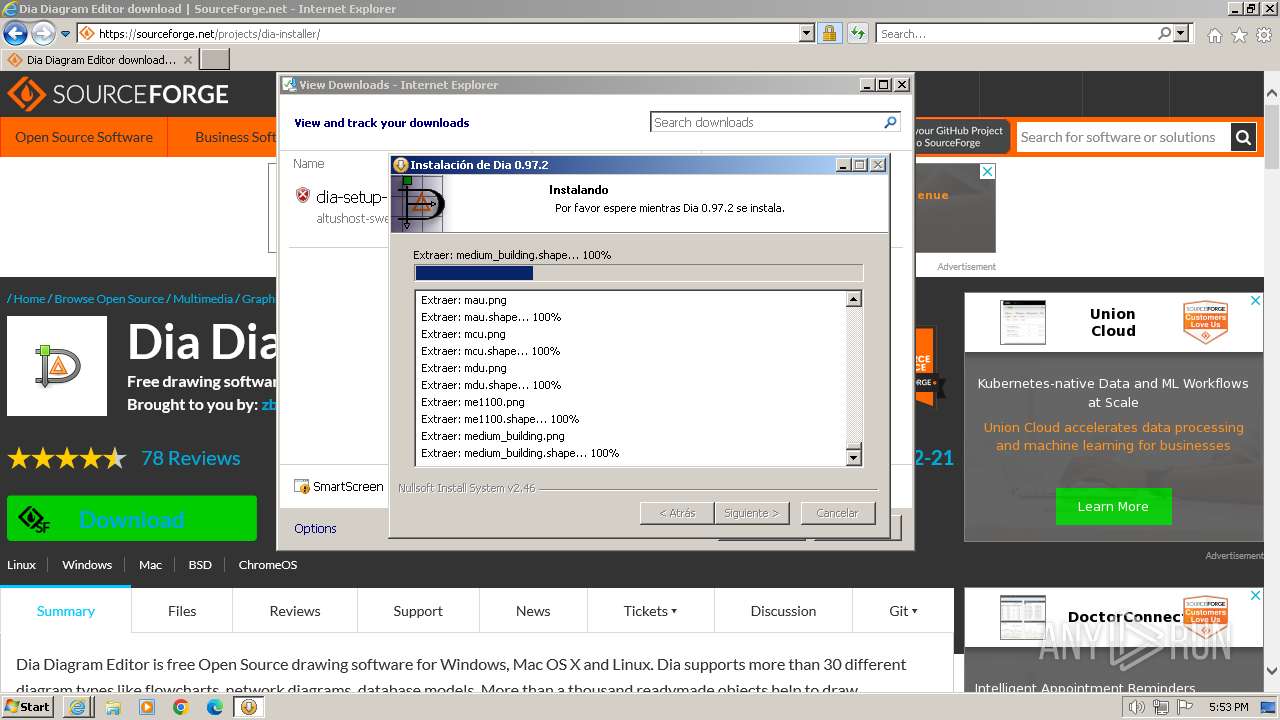The width and height of the screenshot is (1280, 720).
Task: Open the Support tab
Action: 418,611
